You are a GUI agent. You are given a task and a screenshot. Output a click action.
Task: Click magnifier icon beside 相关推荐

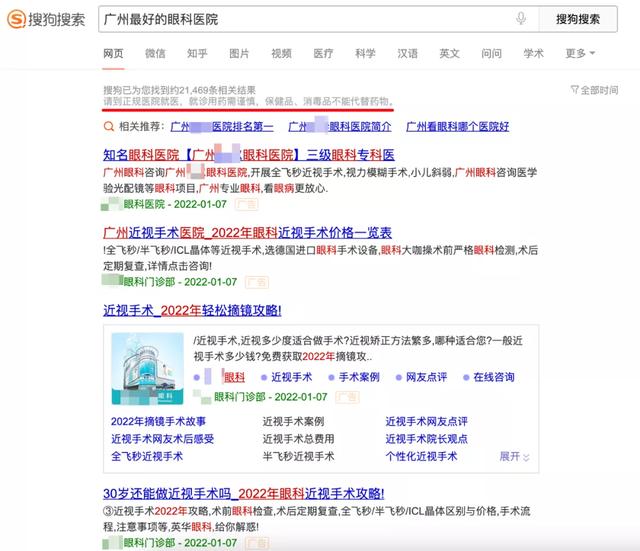(x=109, y=127)
